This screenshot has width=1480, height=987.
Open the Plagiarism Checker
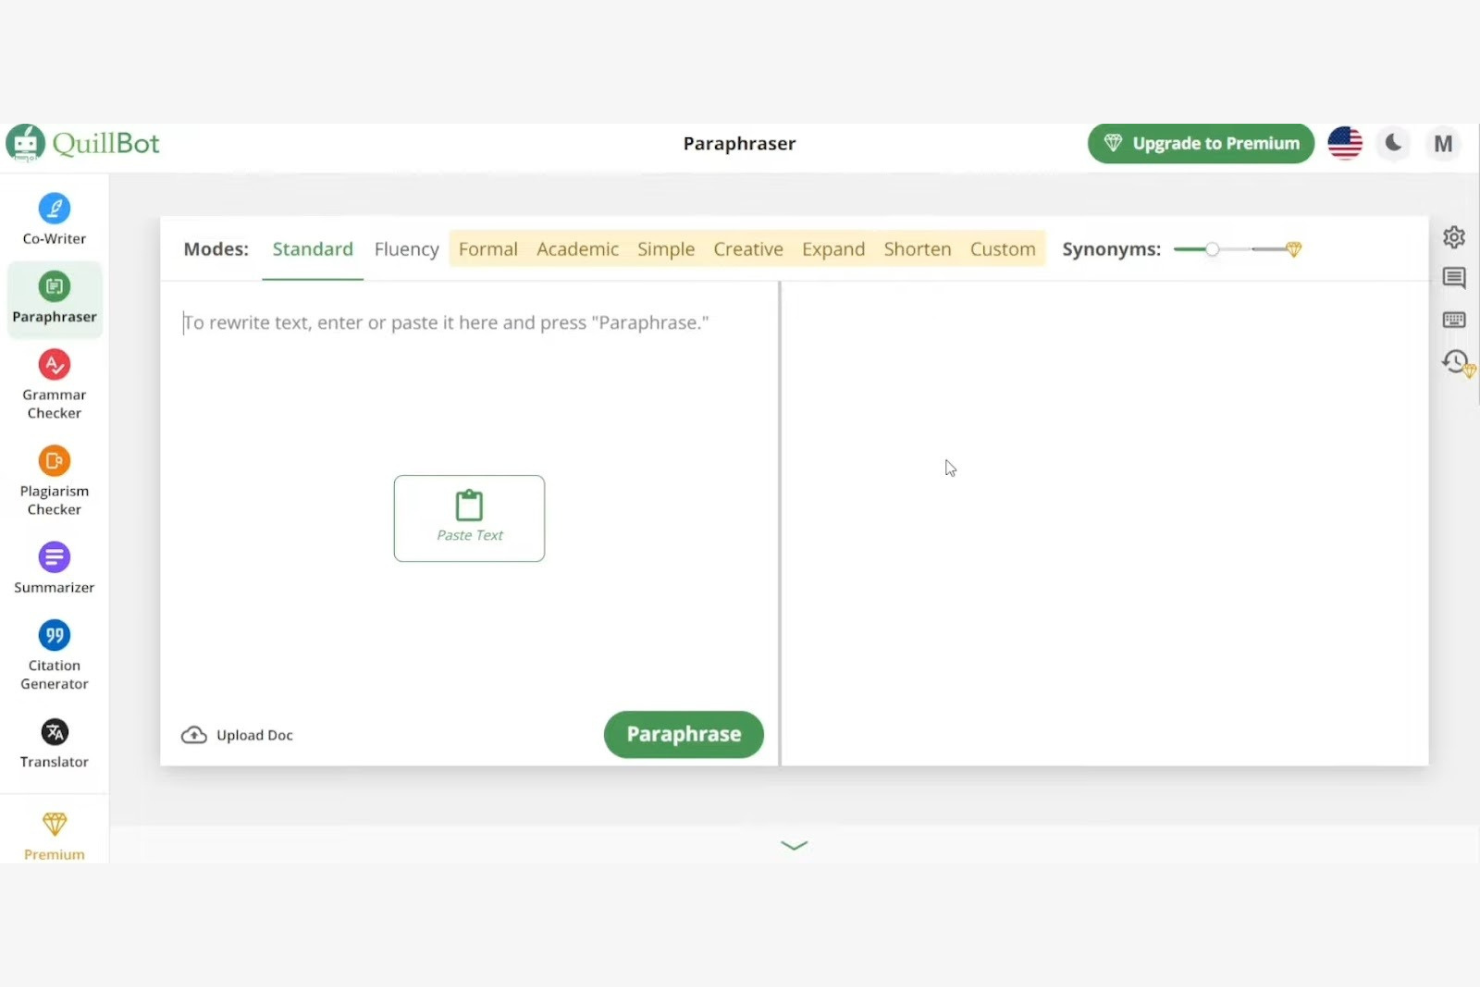tap(54, 480)
